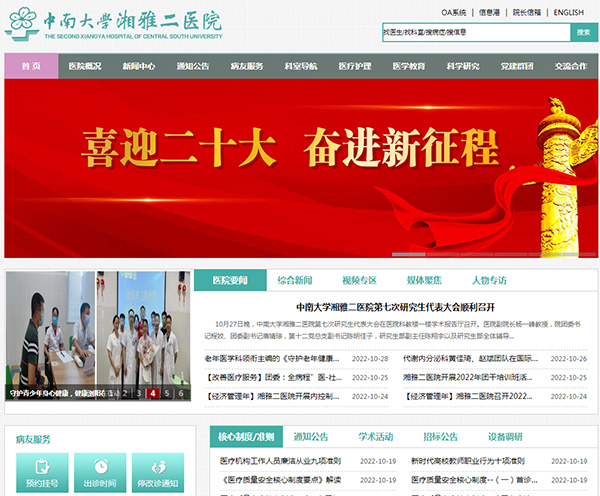Open 医疗机构工作人员廉洁从业九项准则
Screen dimensions: 600x496
pyautogui.click(x=280, y=461)
